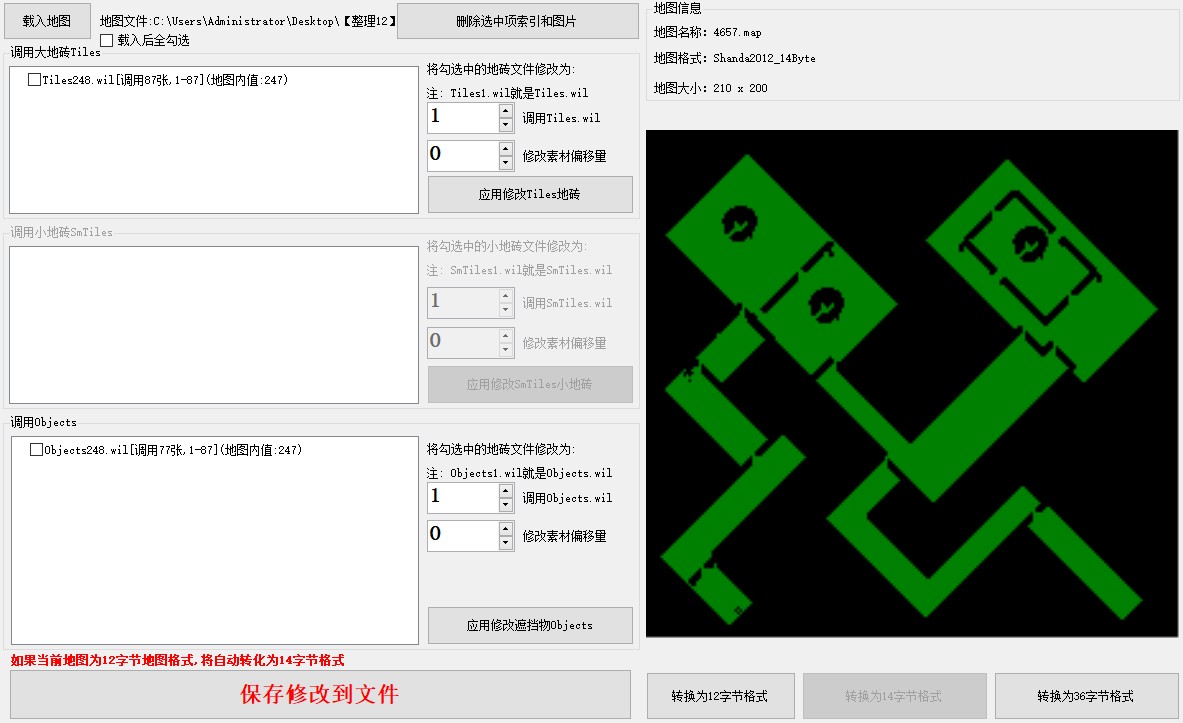Click 应用修改Tiles地砖 button
This screenshot has width=1183, height=723.
point(530,195)
